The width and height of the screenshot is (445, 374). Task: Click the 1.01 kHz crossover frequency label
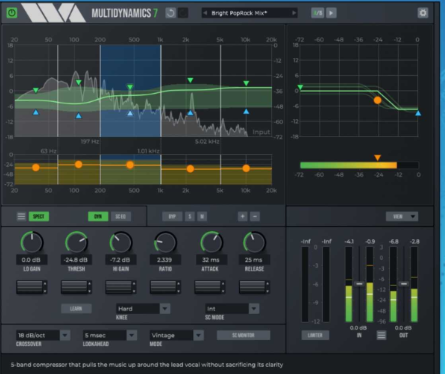point(148,151)
